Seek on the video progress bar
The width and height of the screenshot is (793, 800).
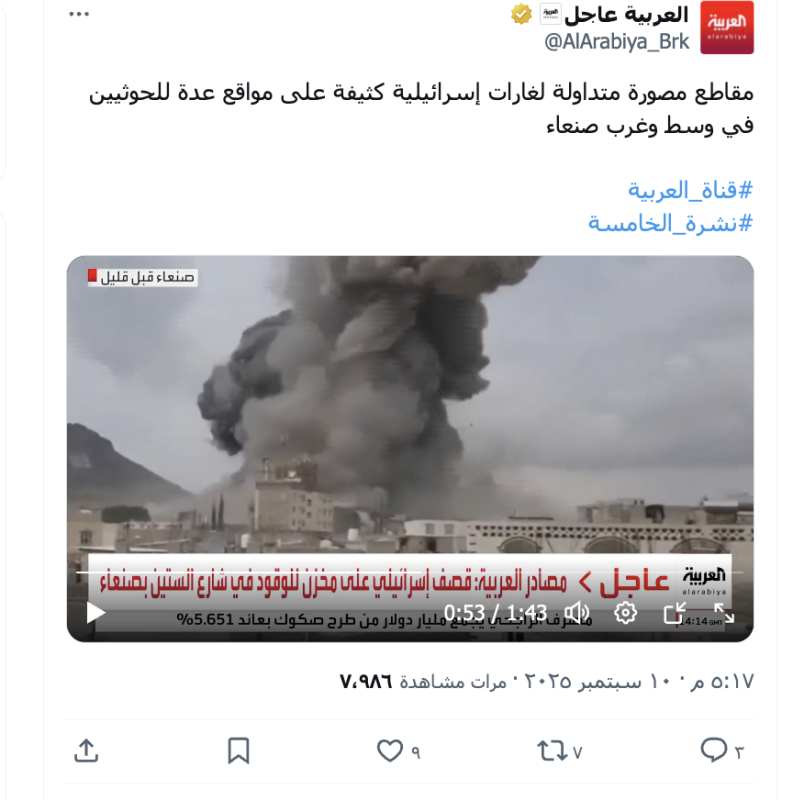[409, 573]
